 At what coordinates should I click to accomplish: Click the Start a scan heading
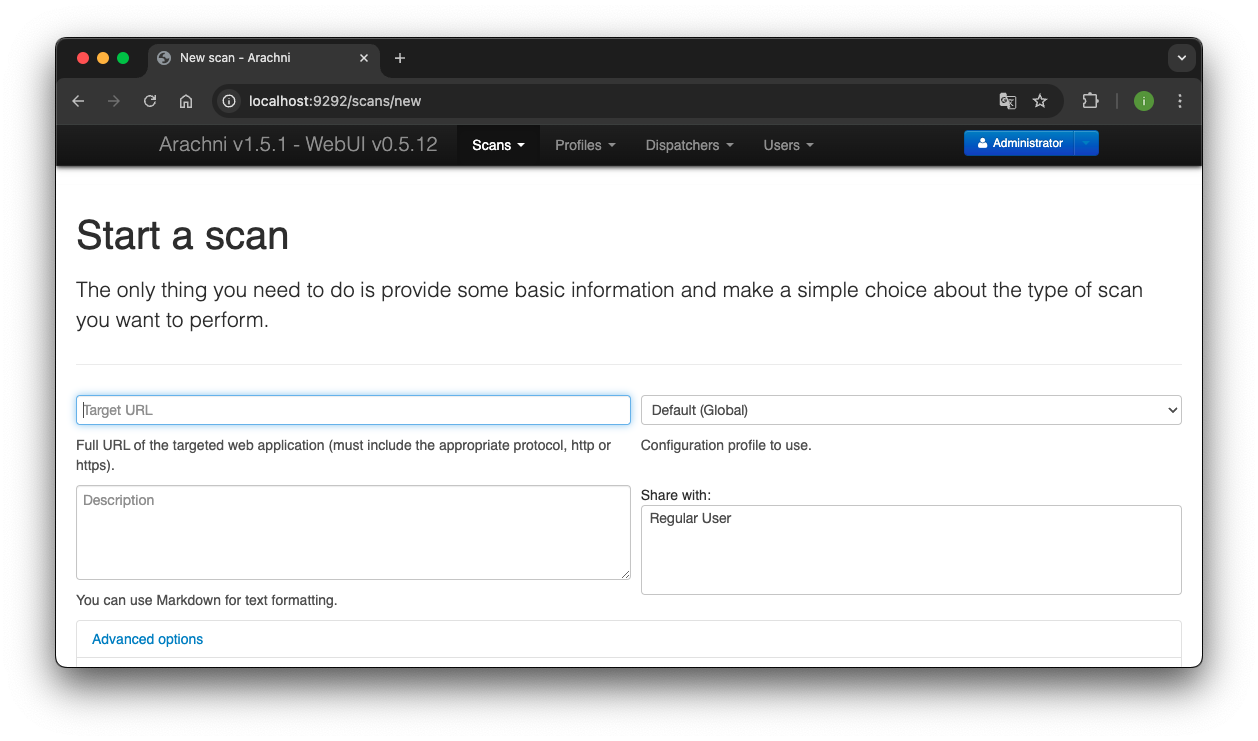click(182, 236)
